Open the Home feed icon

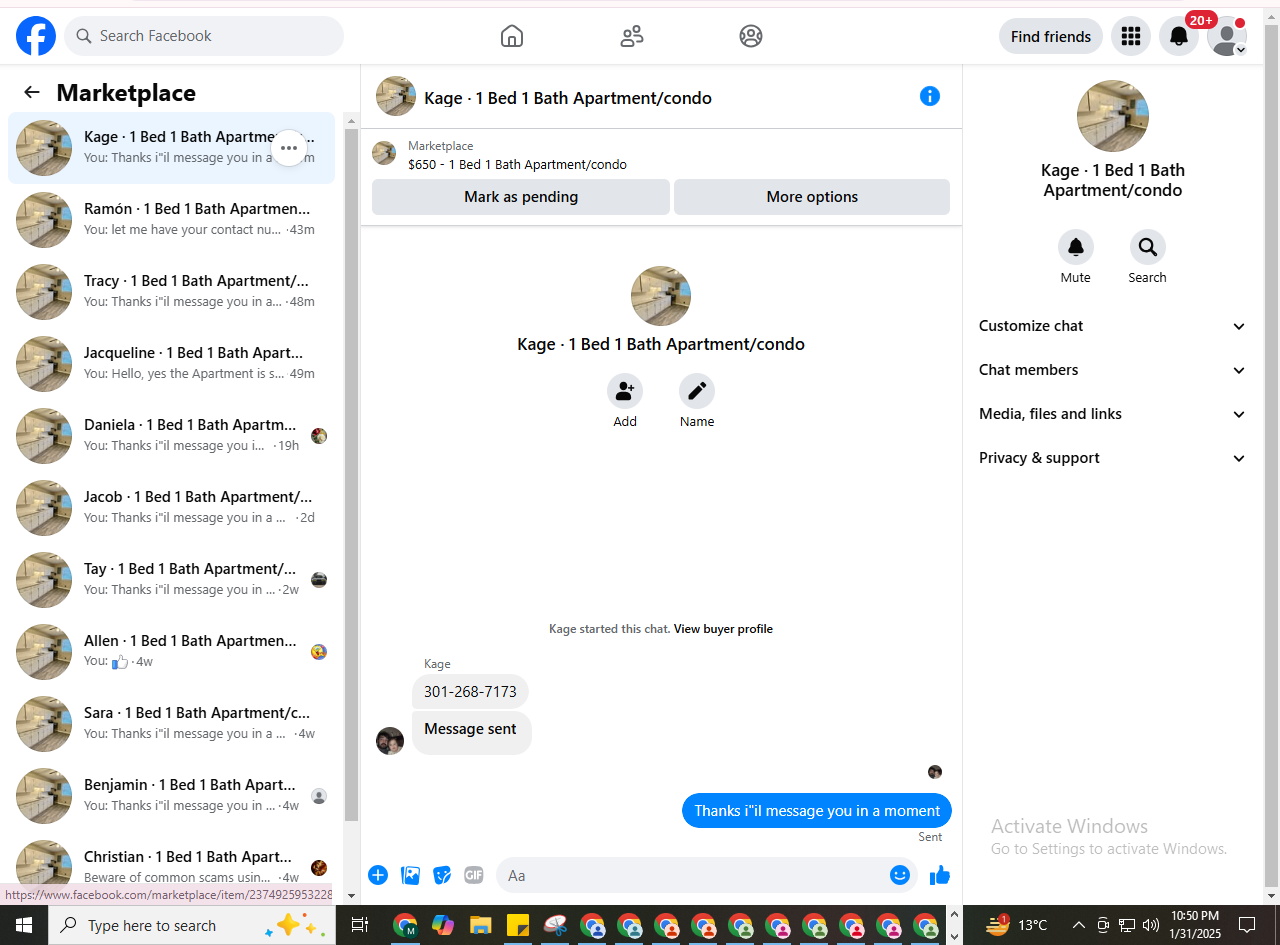(512, 36)
